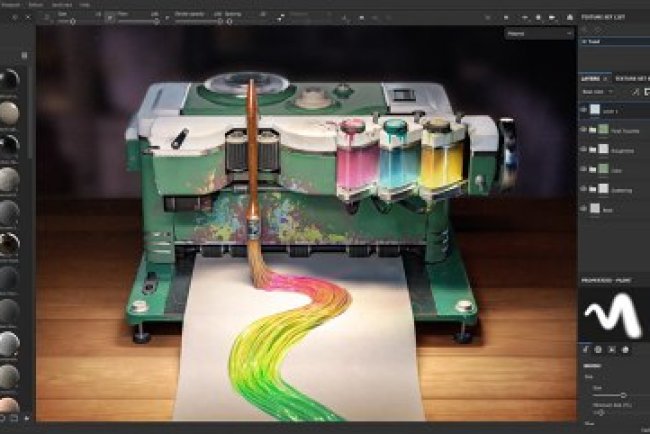
Task: Click the brush stroke preview in Properties
Action: (x=614, y=314)
